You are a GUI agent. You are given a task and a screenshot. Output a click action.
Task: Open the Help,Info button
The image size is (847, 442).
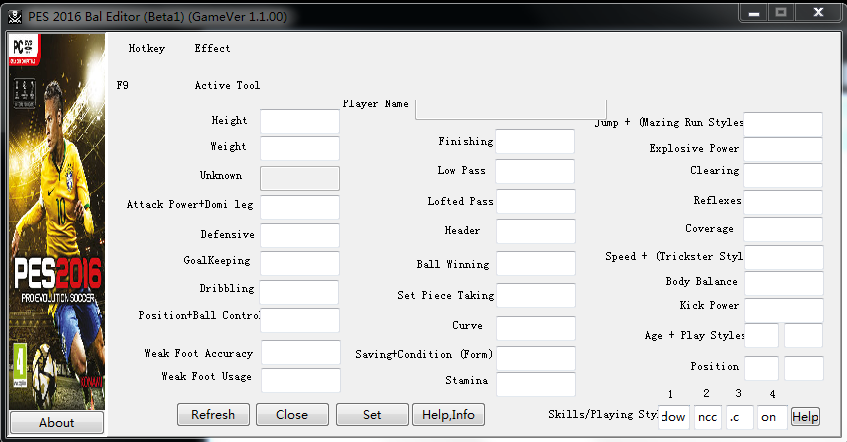click(x=448, y=414)
